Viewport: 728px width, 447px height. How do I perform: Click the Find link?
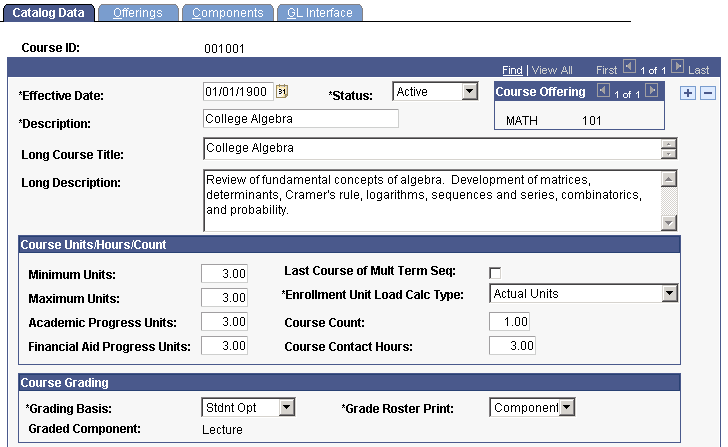point(512,70)
